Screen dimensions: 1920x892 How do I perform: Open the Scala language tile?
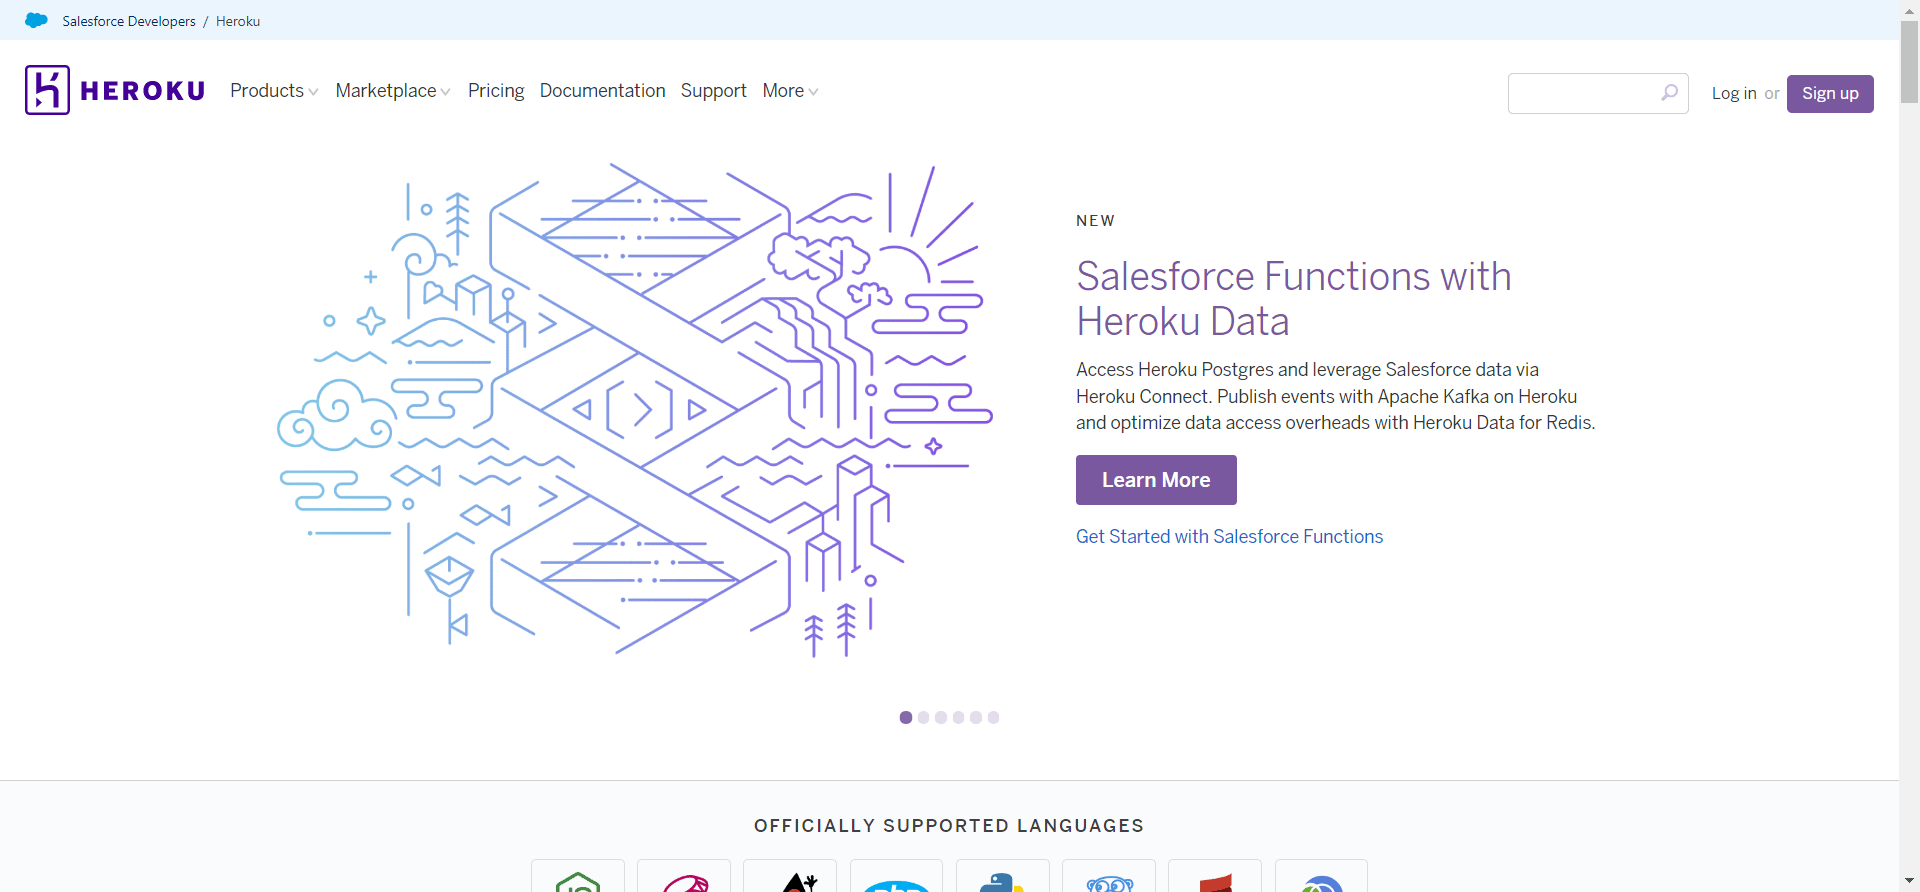[1215, 878]
